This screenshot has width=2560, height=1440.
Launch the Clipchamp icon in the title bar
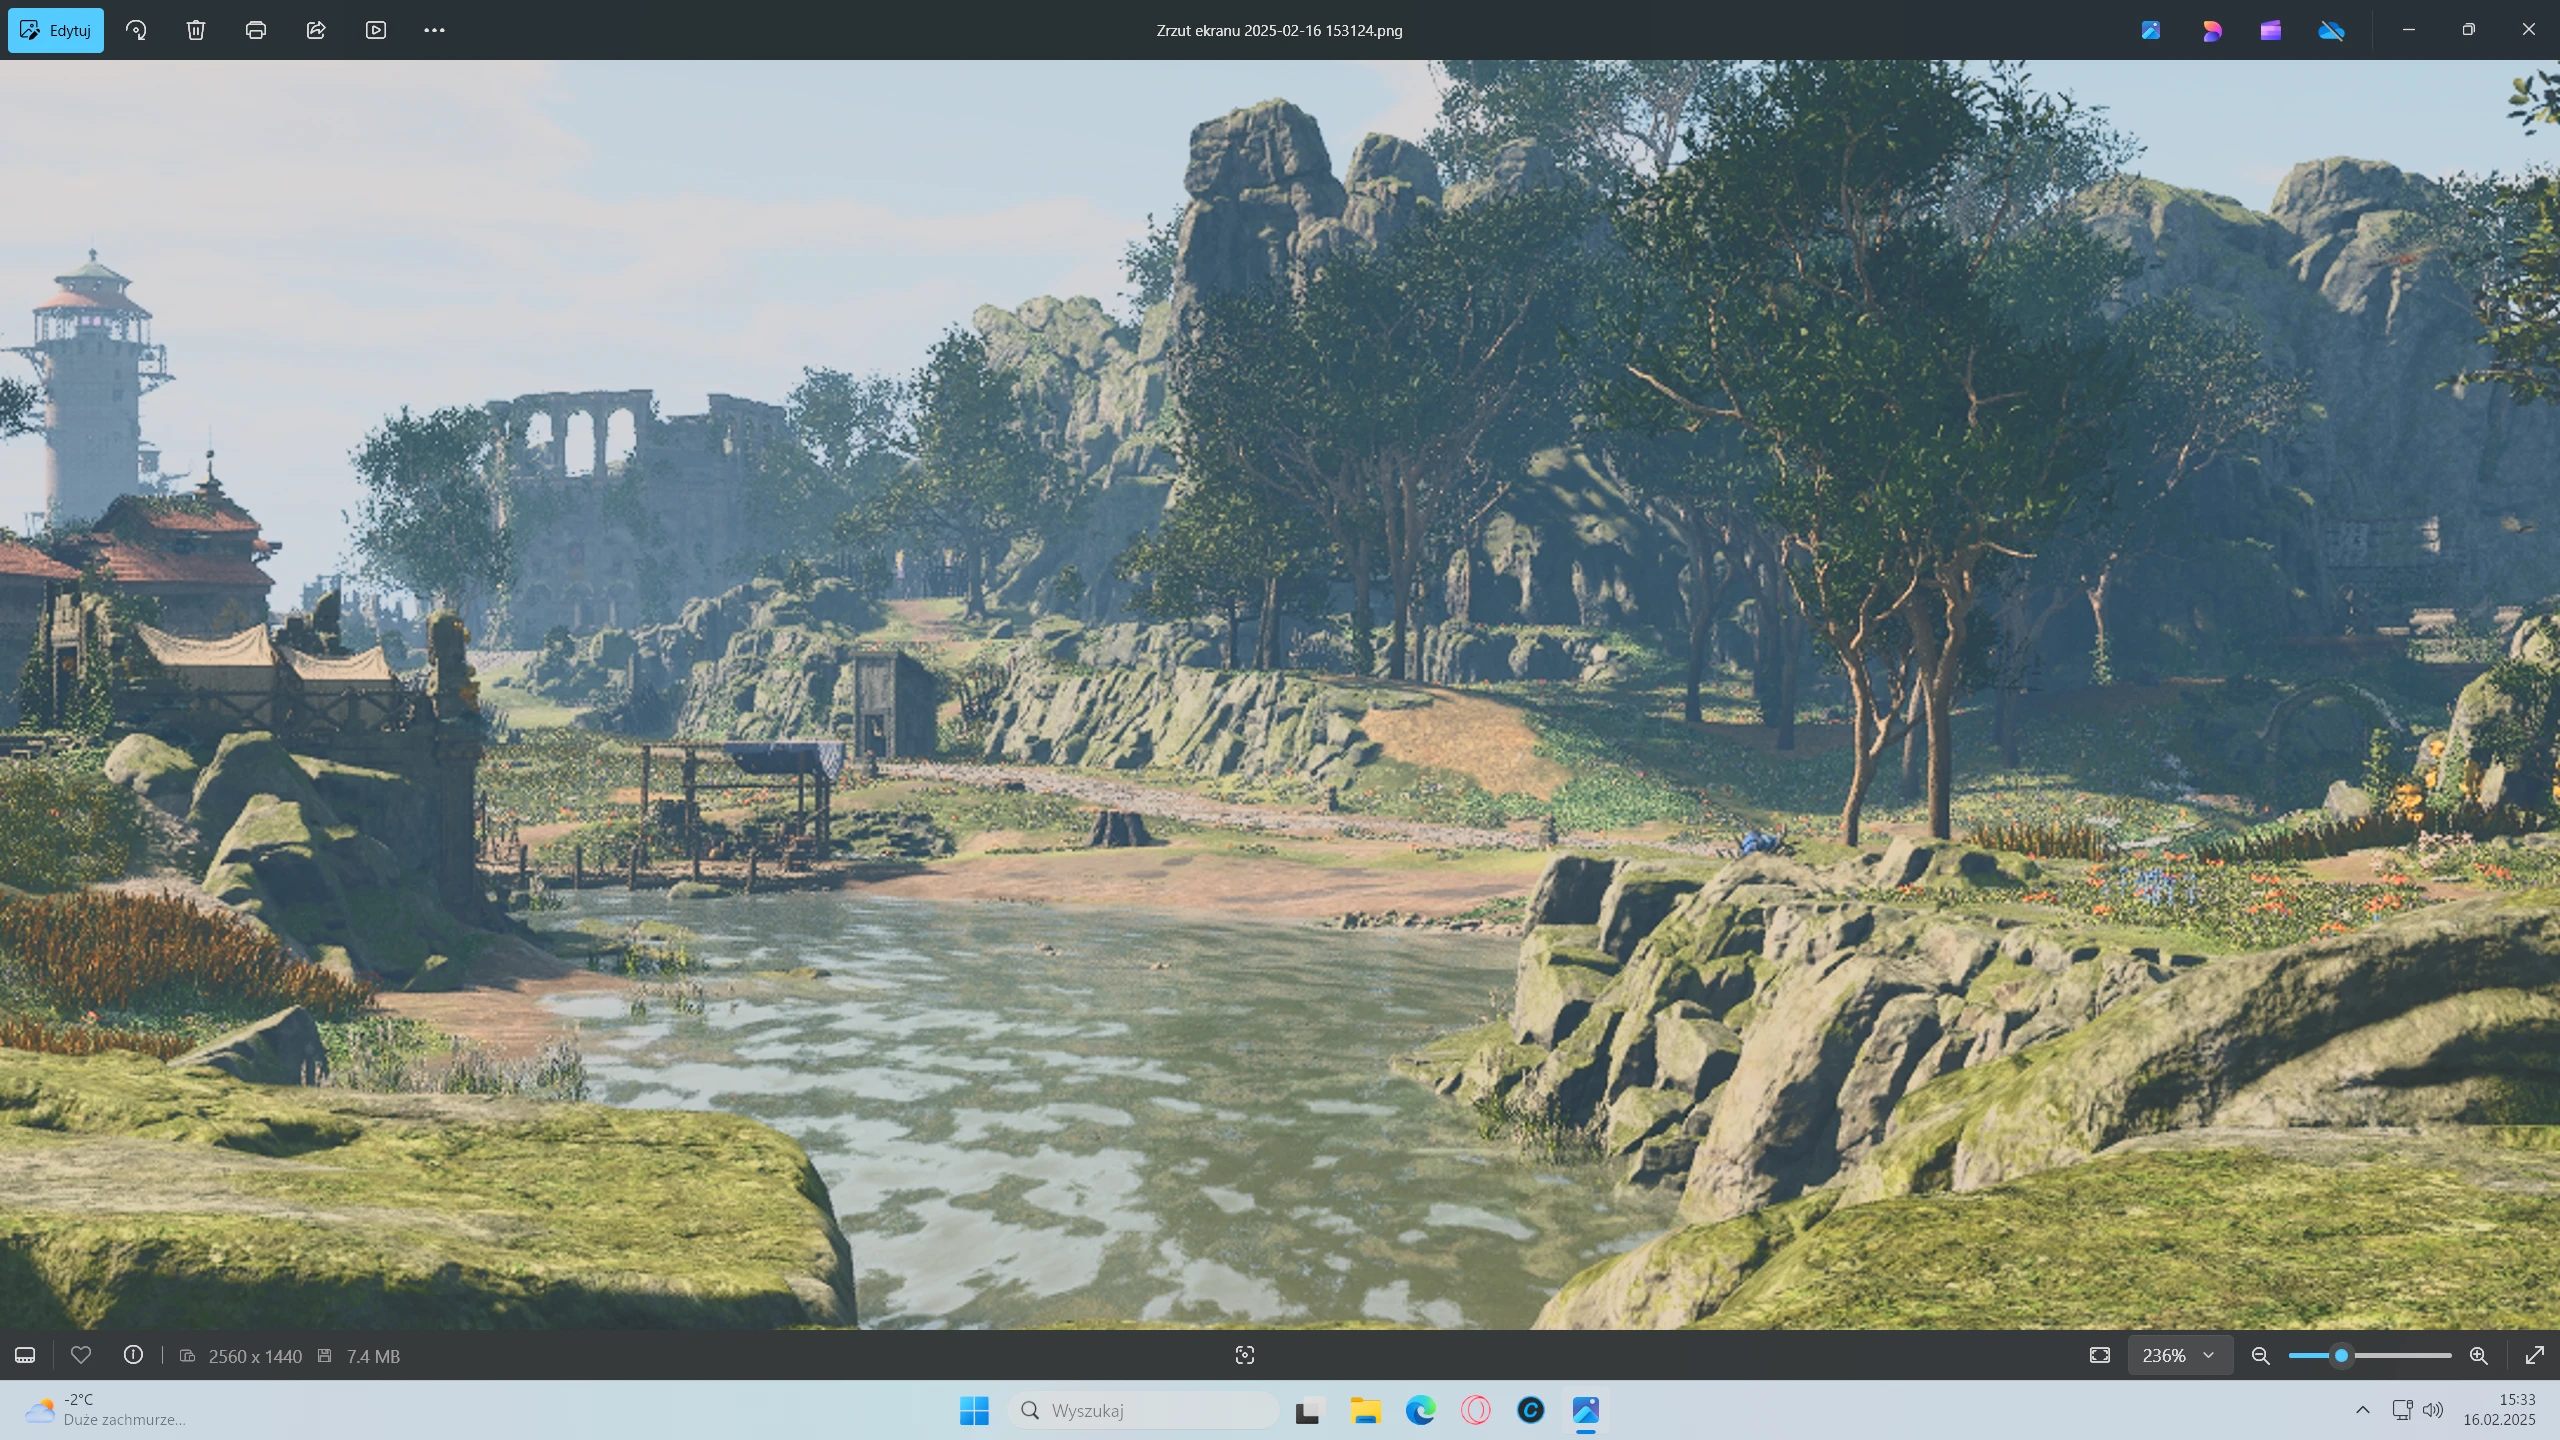[x=2271, y=30]
